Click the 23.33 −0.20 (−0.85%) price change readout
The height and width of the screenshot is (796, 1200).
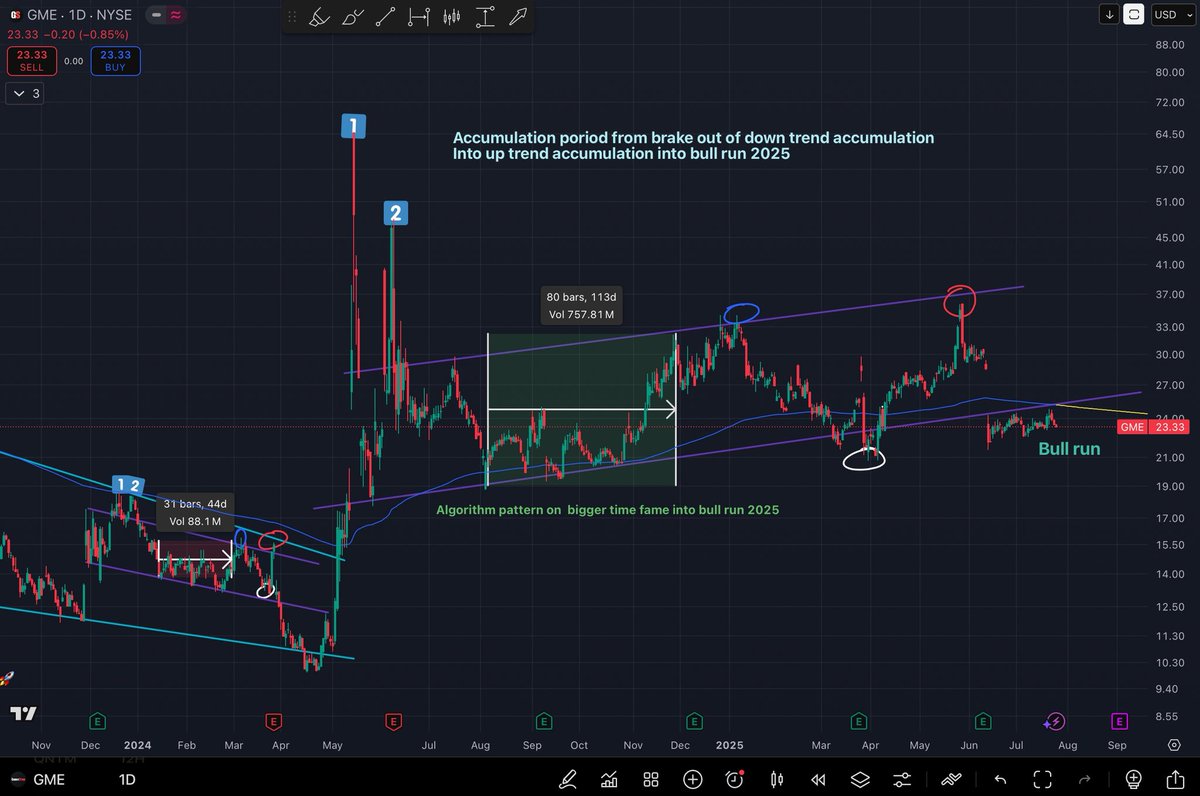pos(66,33)
